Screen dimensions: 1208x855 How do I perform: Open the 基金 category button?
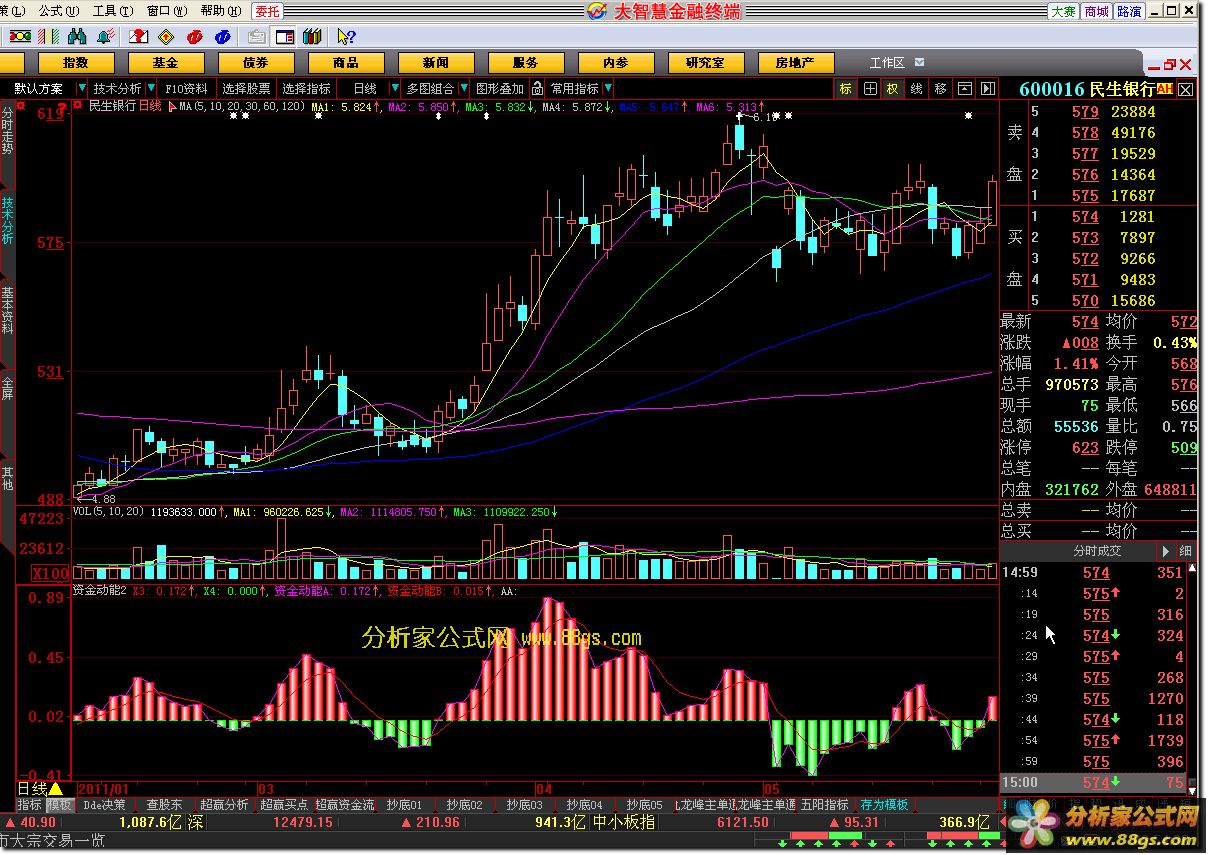click(165, 62)
